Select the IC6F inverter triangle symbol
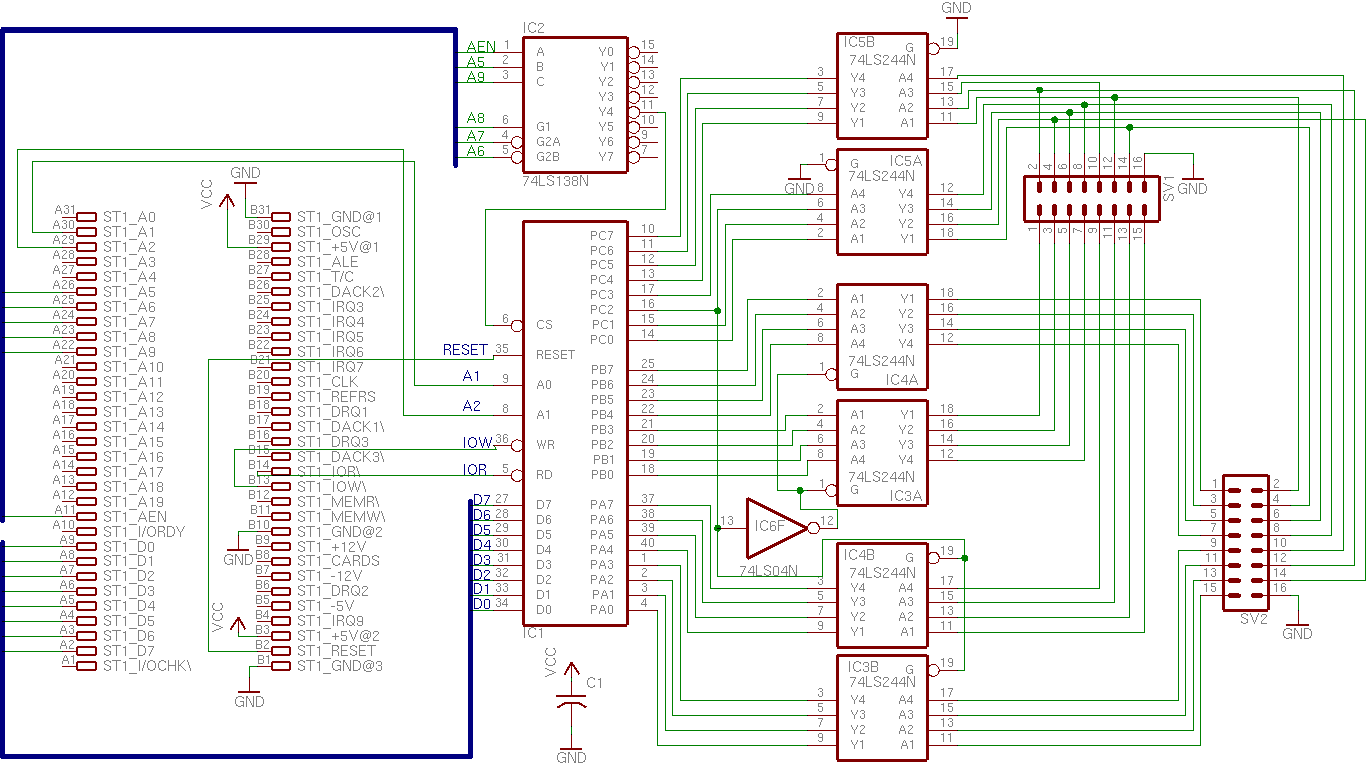1368x779 pixels. tap(775, 527)
